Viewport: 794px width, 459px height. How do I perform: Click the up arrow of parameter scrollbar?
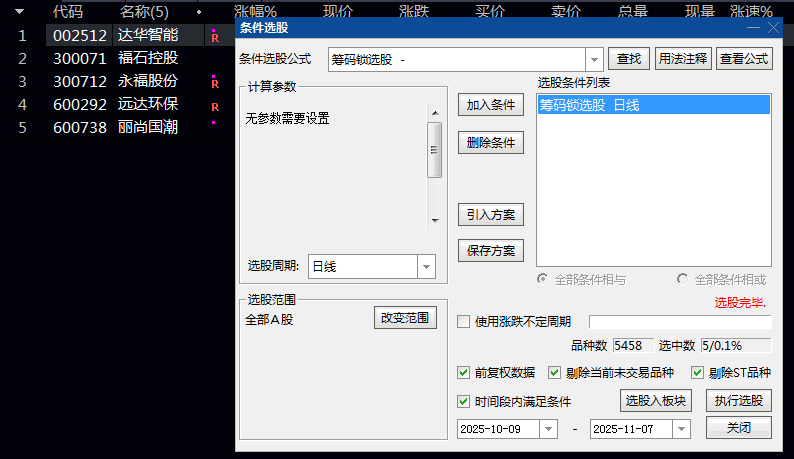(x=435, y=113)
